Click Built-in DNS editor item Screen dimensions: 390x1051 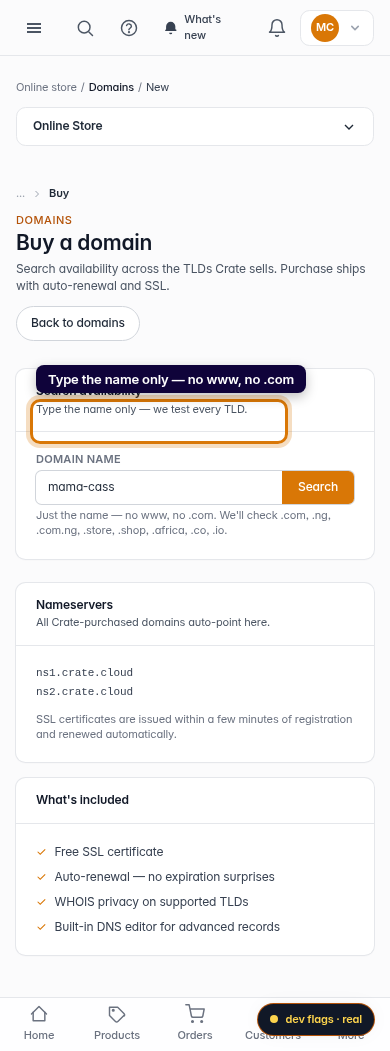coord(158,927)
